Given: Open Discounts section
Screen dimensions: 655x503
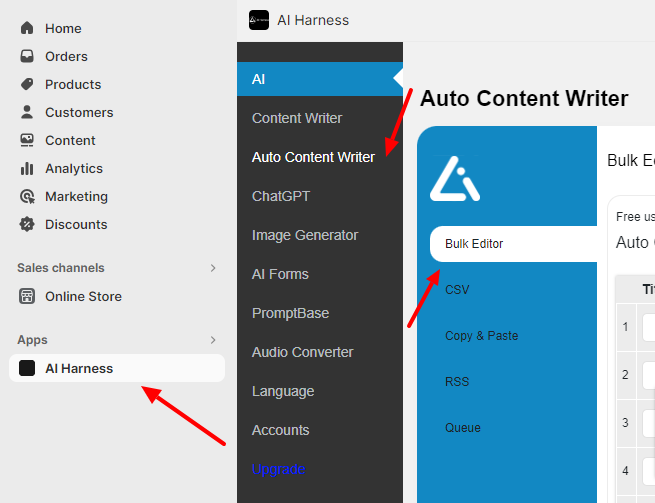Looking at the screenshot, I should (76, 224).
